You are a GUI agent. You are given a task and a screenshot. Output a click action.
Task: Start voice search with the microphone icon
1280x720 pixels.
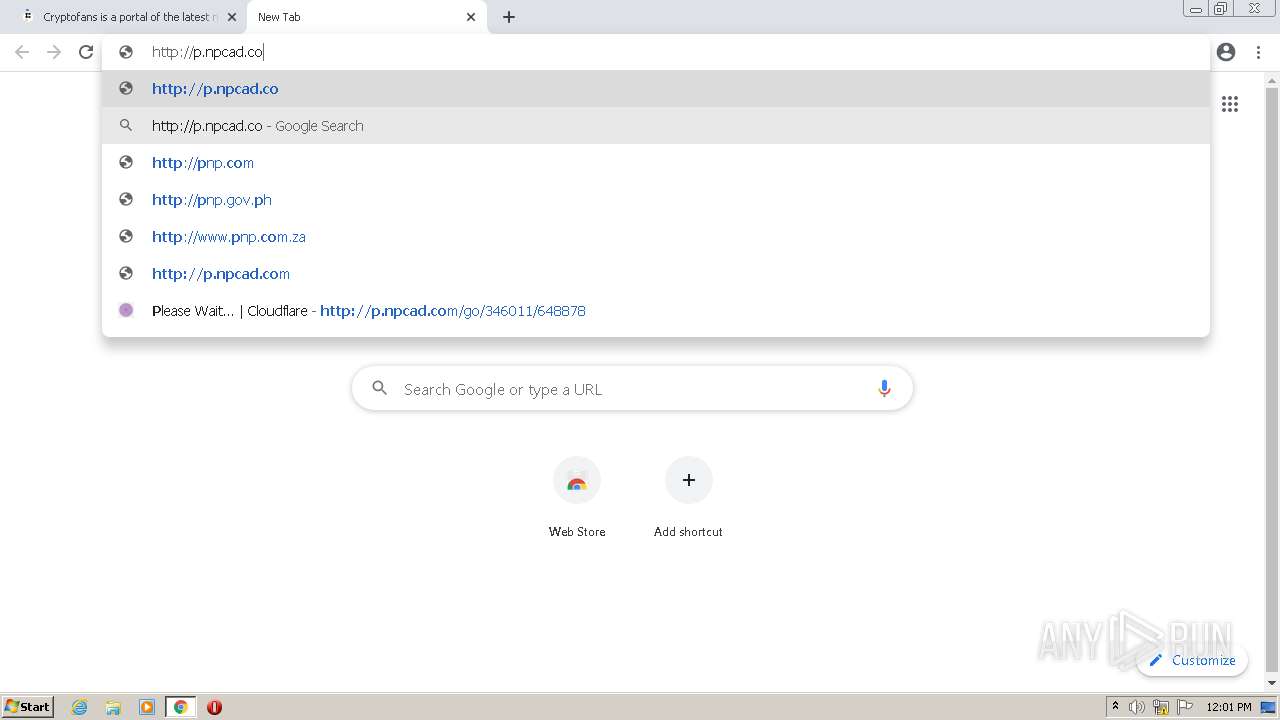(x=884, y=389)
